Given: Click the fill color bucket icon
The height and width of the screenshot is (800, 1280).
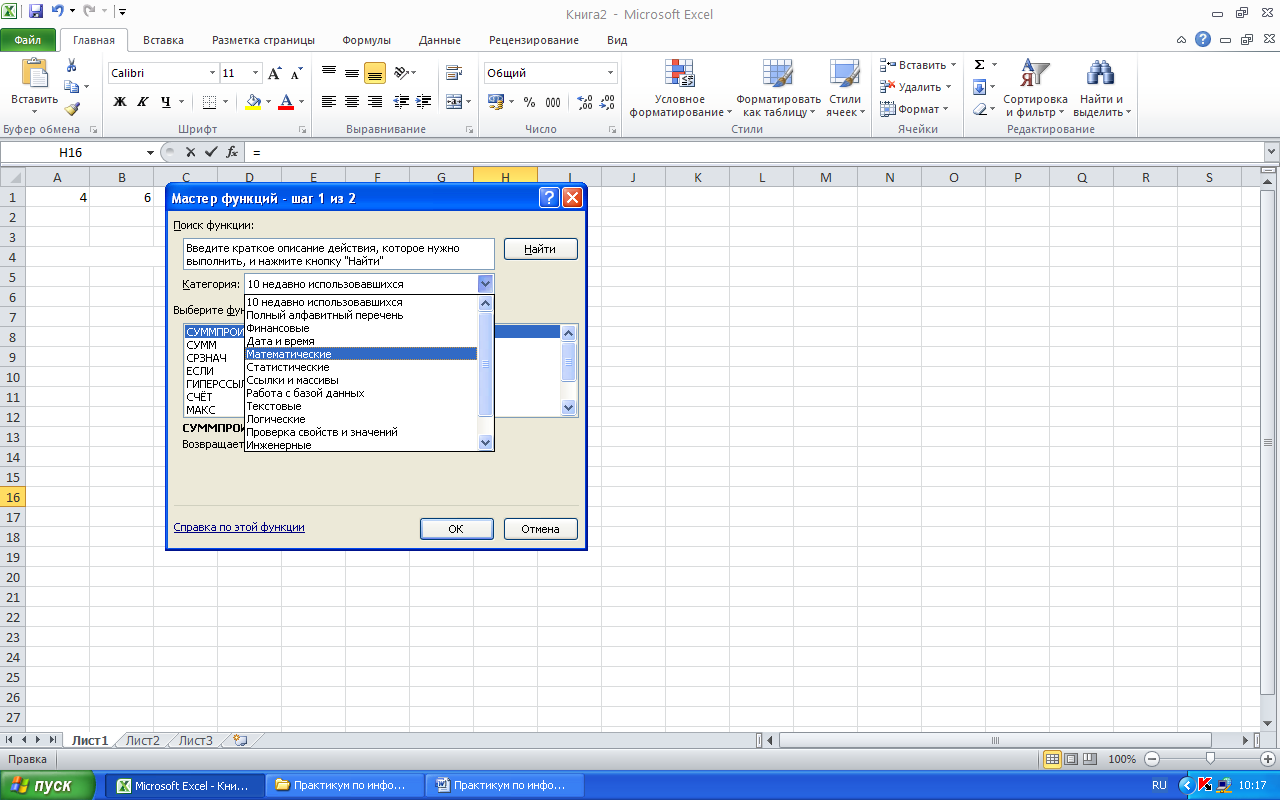Looking at the screenshot, I should click(253, 101).
